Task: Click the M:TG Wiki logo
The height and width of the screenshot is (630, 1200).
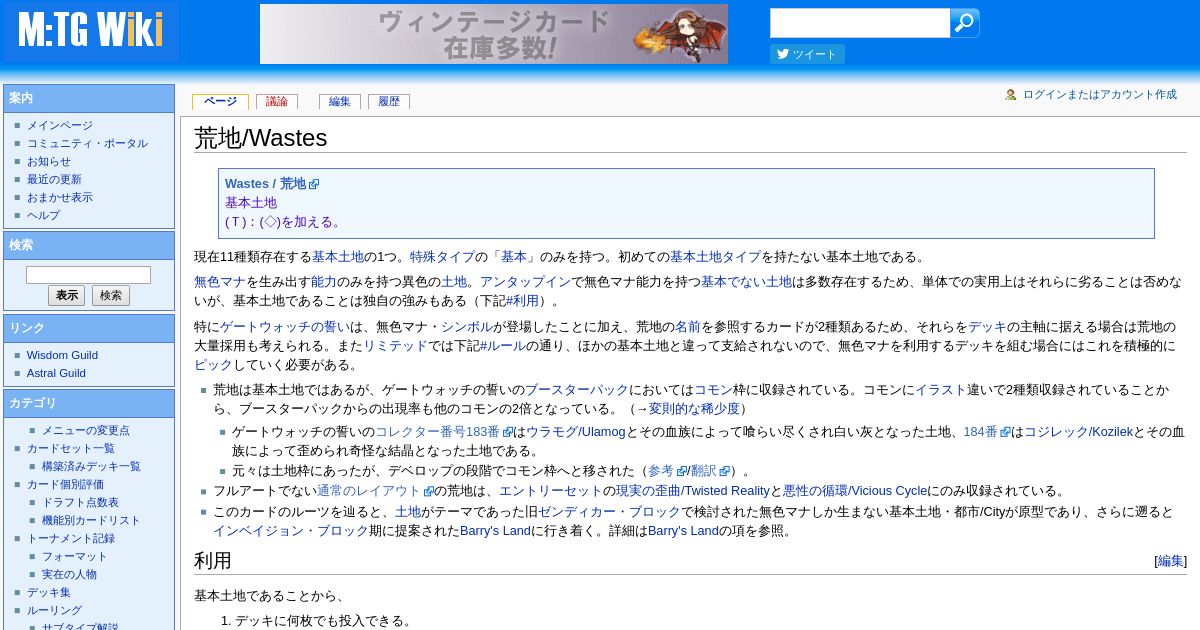Action: pyautogui.click(x=90, y=31)
